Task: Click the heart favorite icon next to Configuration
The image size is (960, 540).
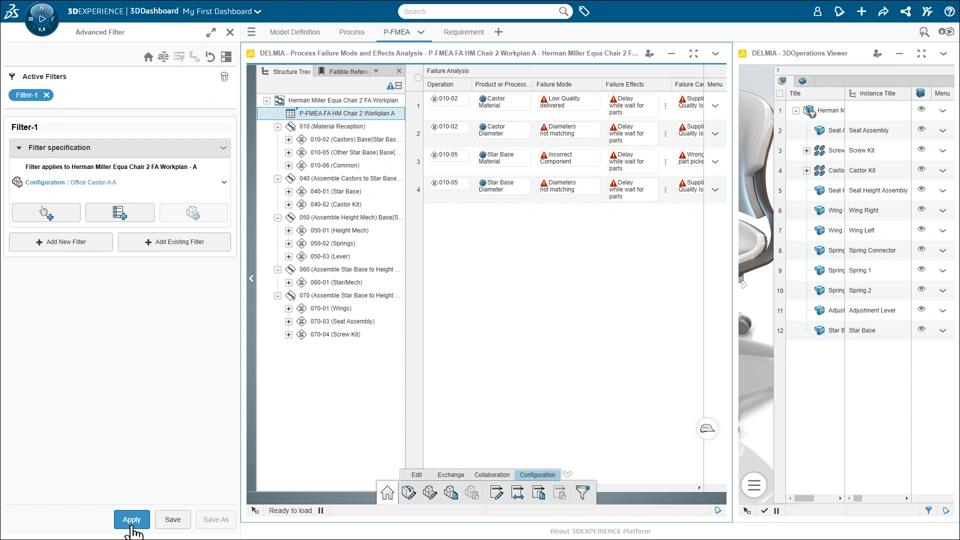Action: coord(568,474)
